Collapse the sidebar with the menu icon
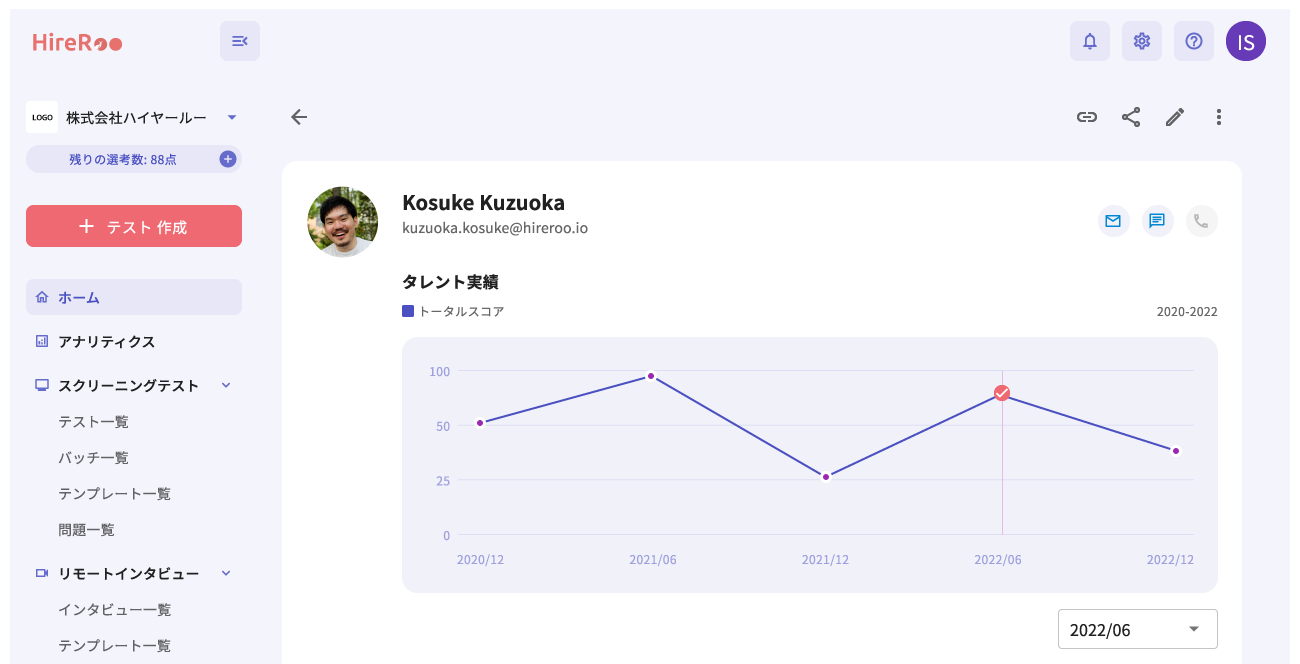Image resolution: width=1300 pixels, height=664 pixels. pyautogui.click(x=240, y=41)
